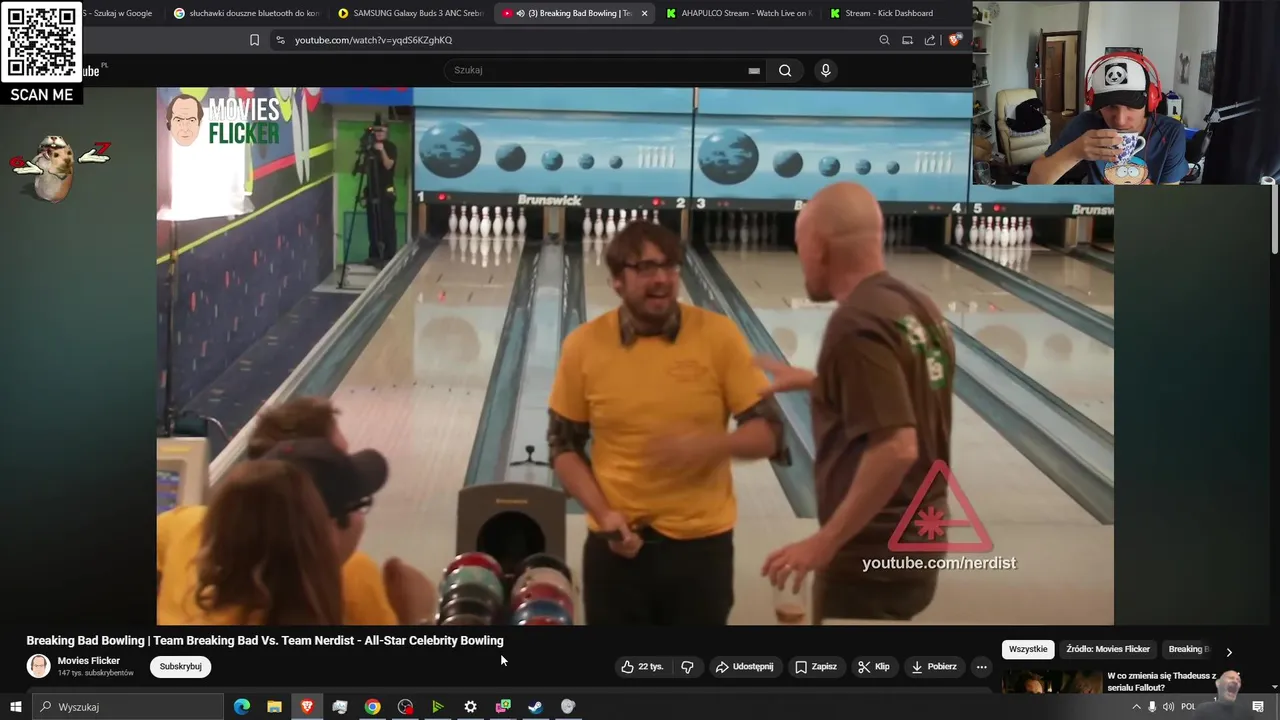Switch to AHAPULCO Stream Kick tab
Viewport: 1280px width, 720px height.
(x=739, y=13)
